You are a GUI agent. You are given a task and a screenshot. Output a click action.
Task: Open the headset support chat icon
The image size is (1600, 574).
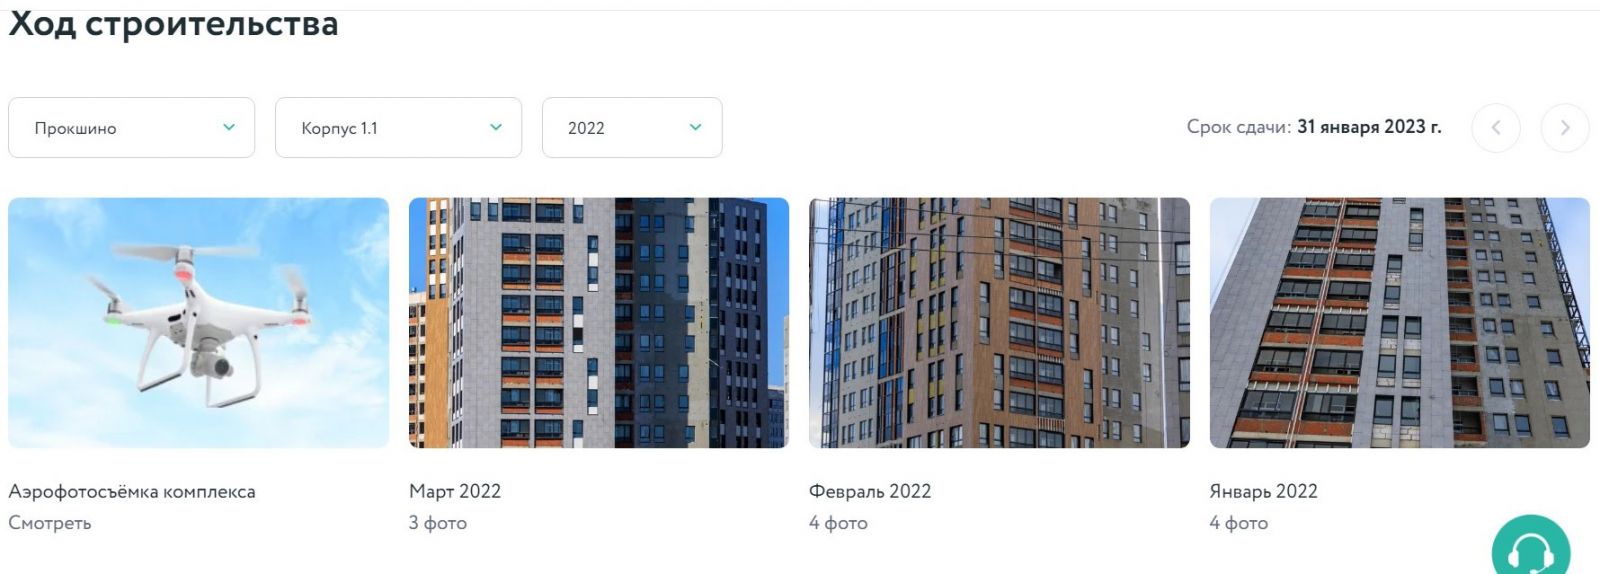click(x=1531, y=549)
